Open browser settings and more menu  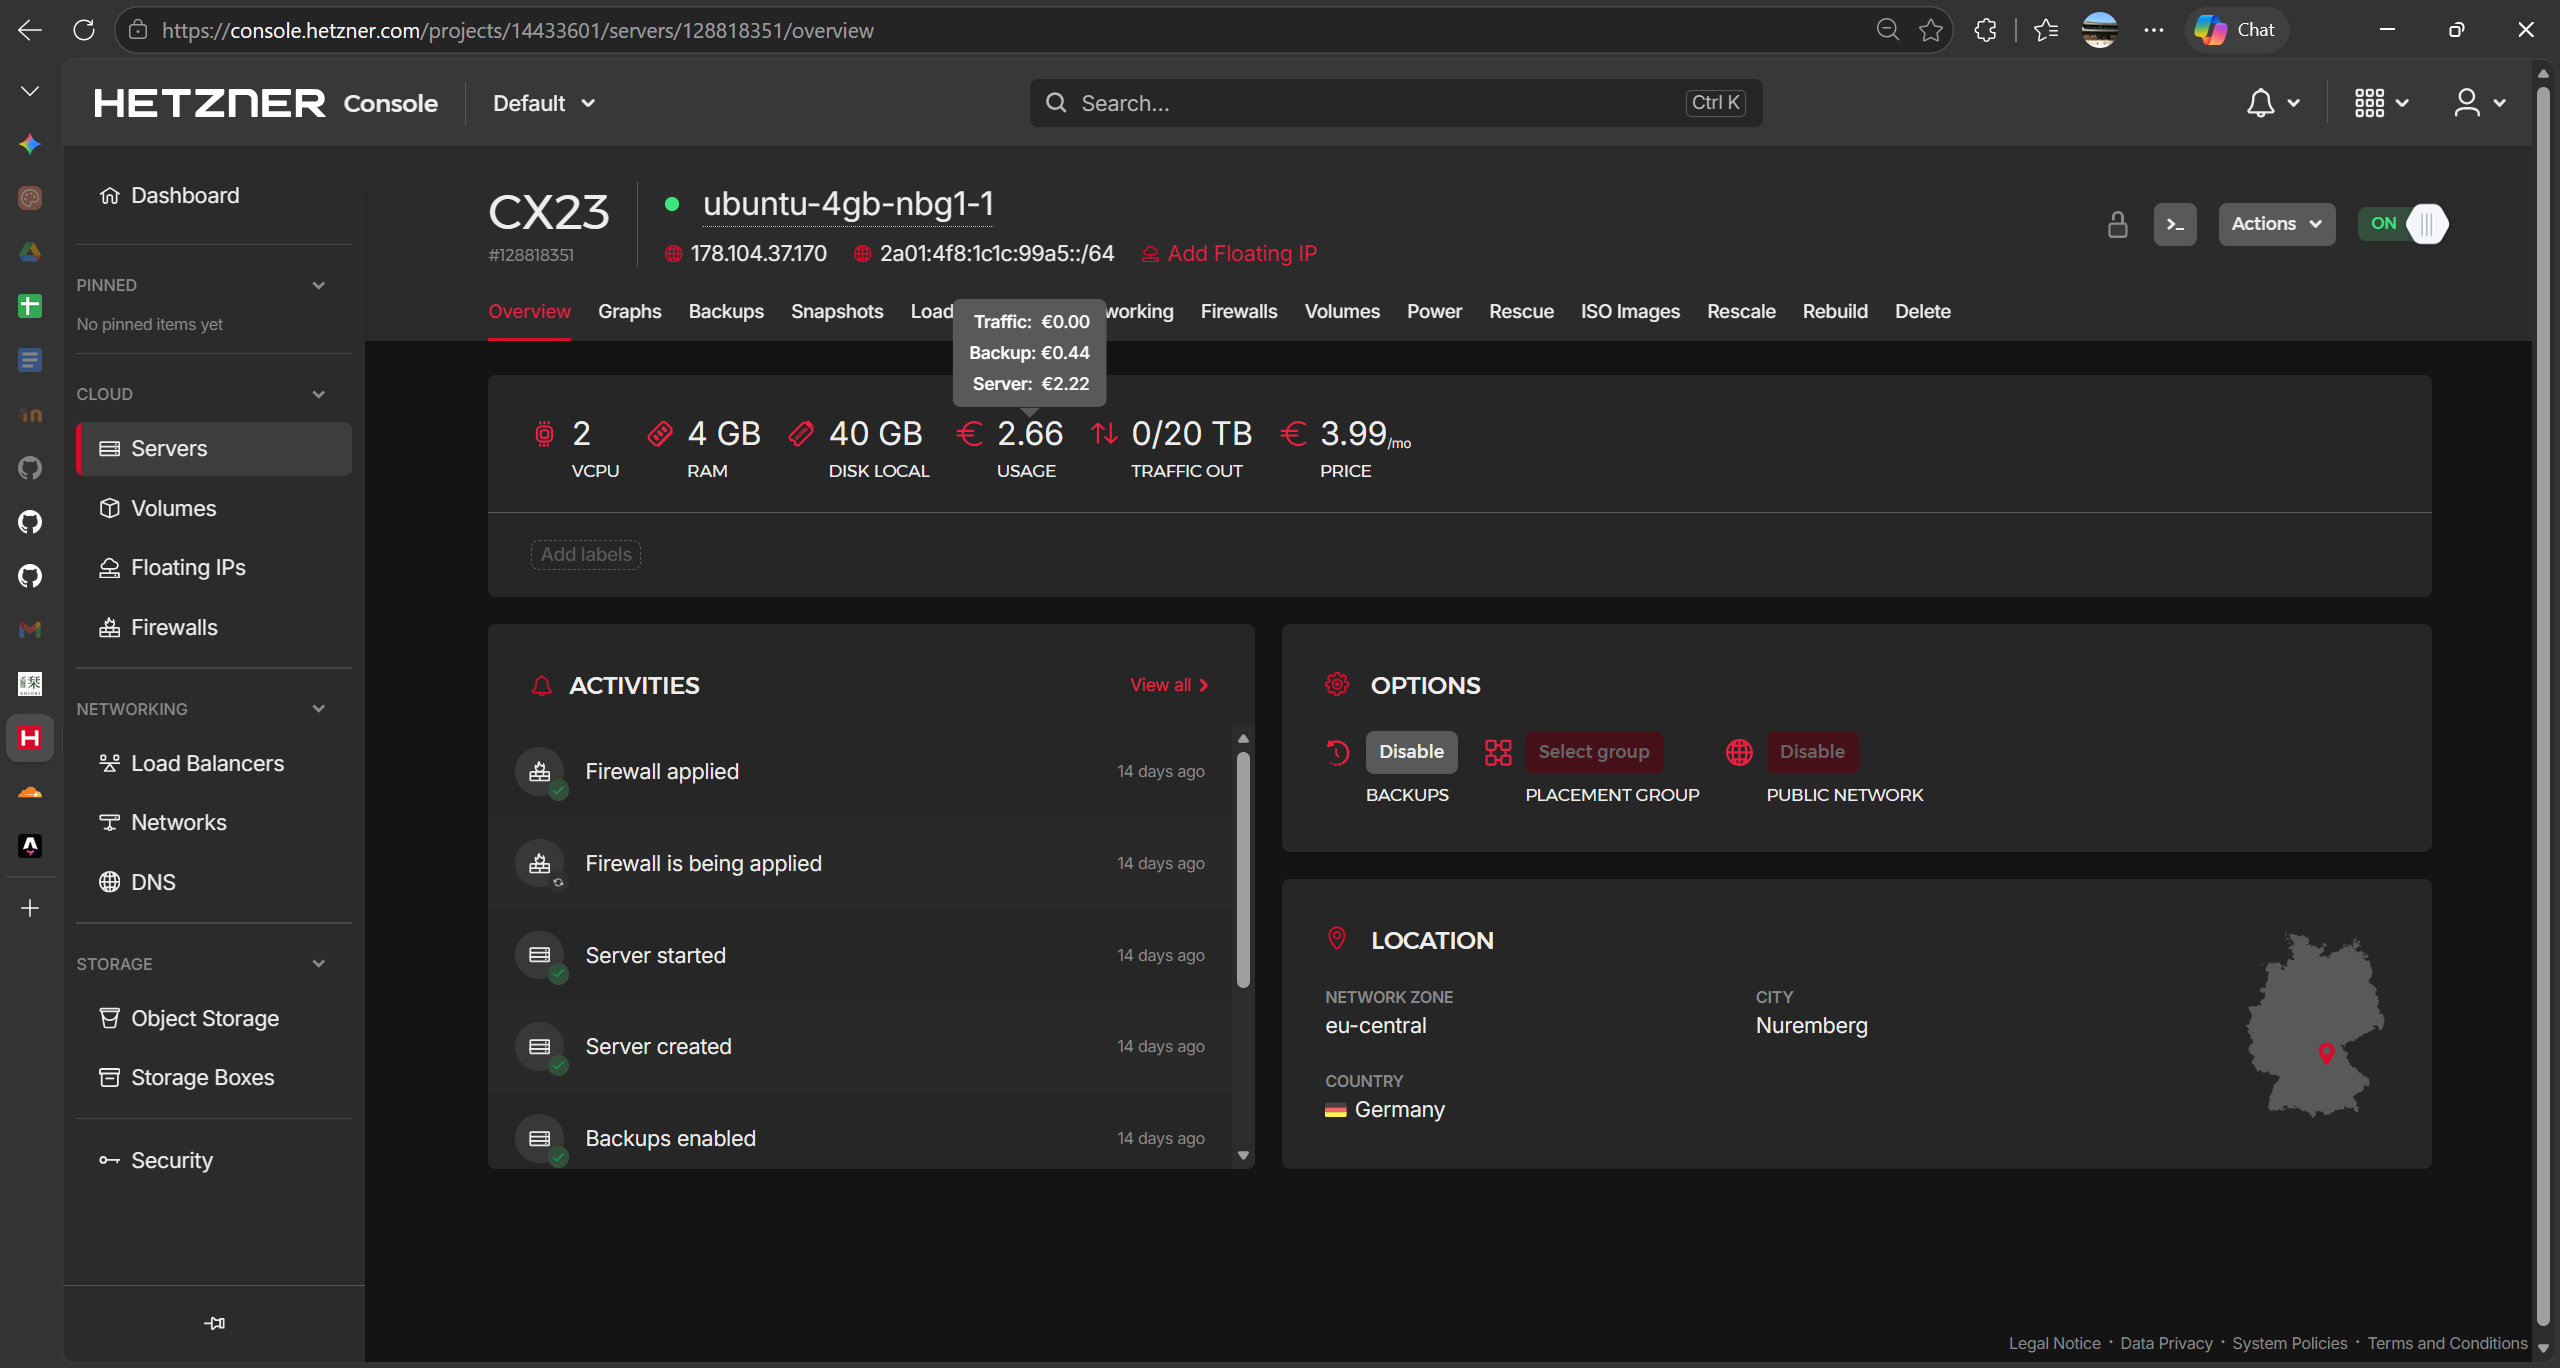click(x=2153, y=30)
